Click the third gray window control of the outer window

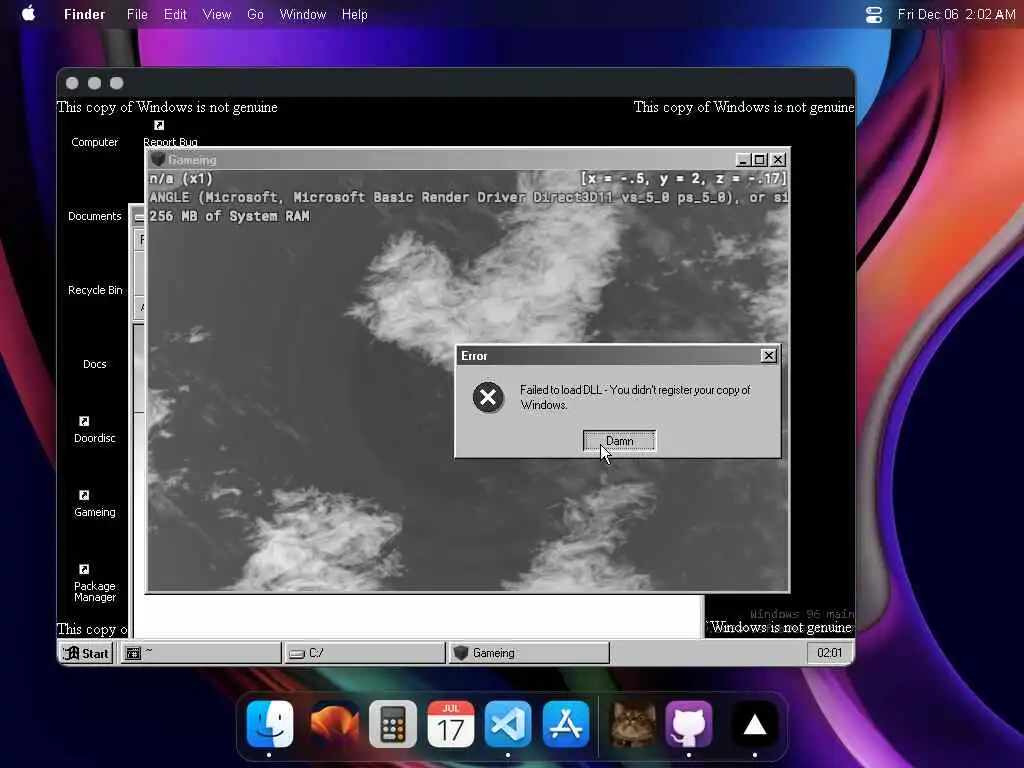(117, 83)
